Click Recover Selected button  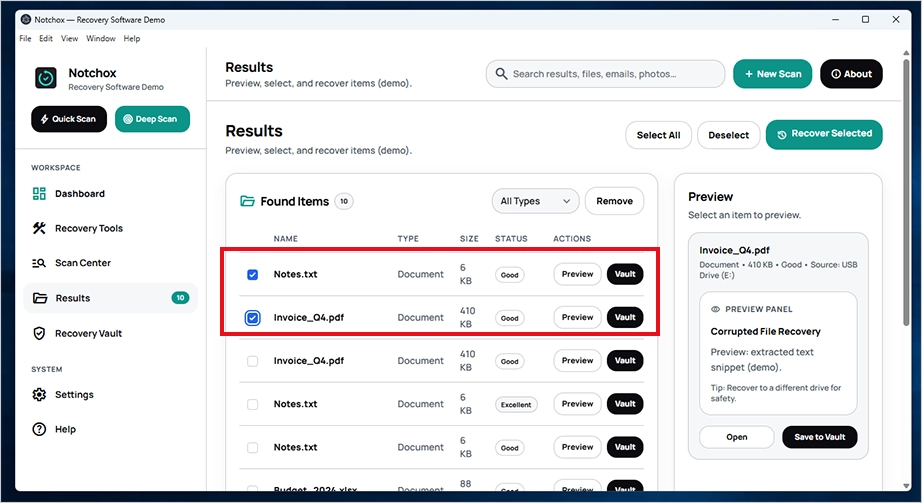pos(824,135)
